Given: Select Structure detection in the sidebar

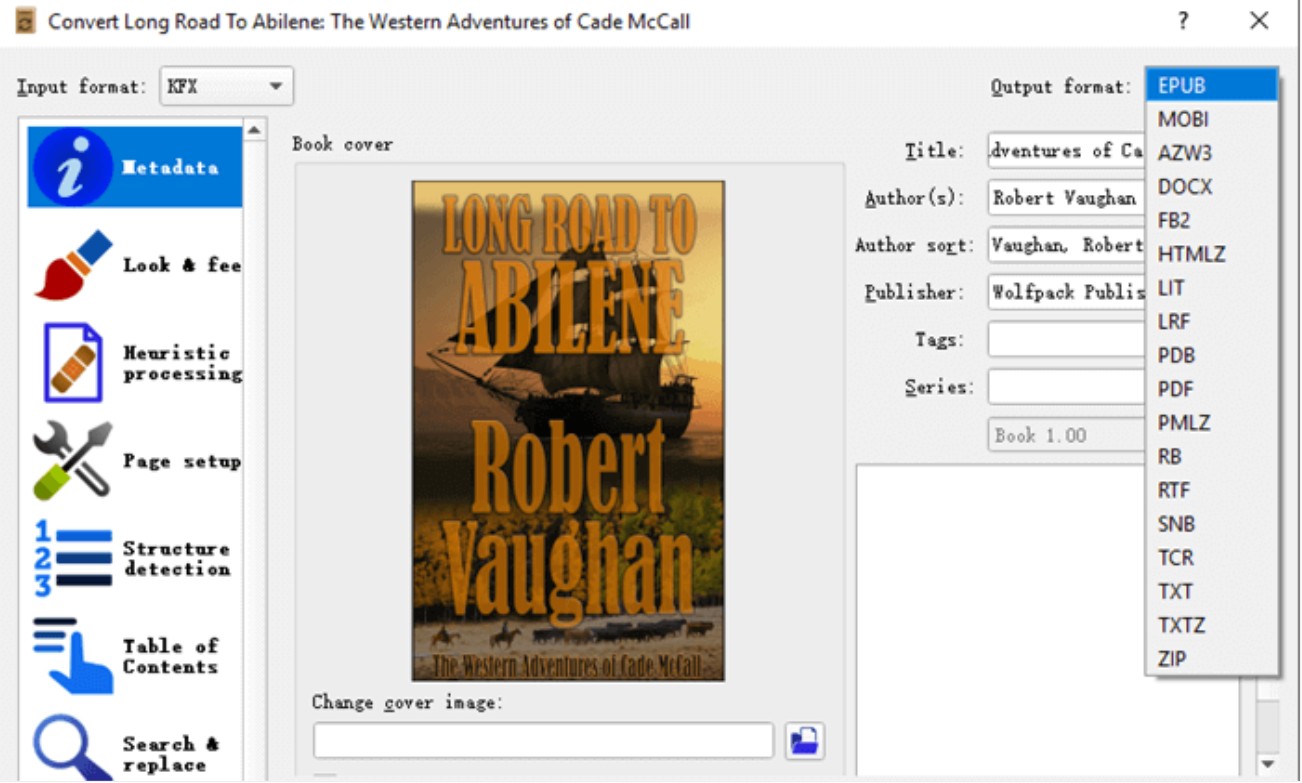Looking at the screenshot, I should click(x=133, y=556).
